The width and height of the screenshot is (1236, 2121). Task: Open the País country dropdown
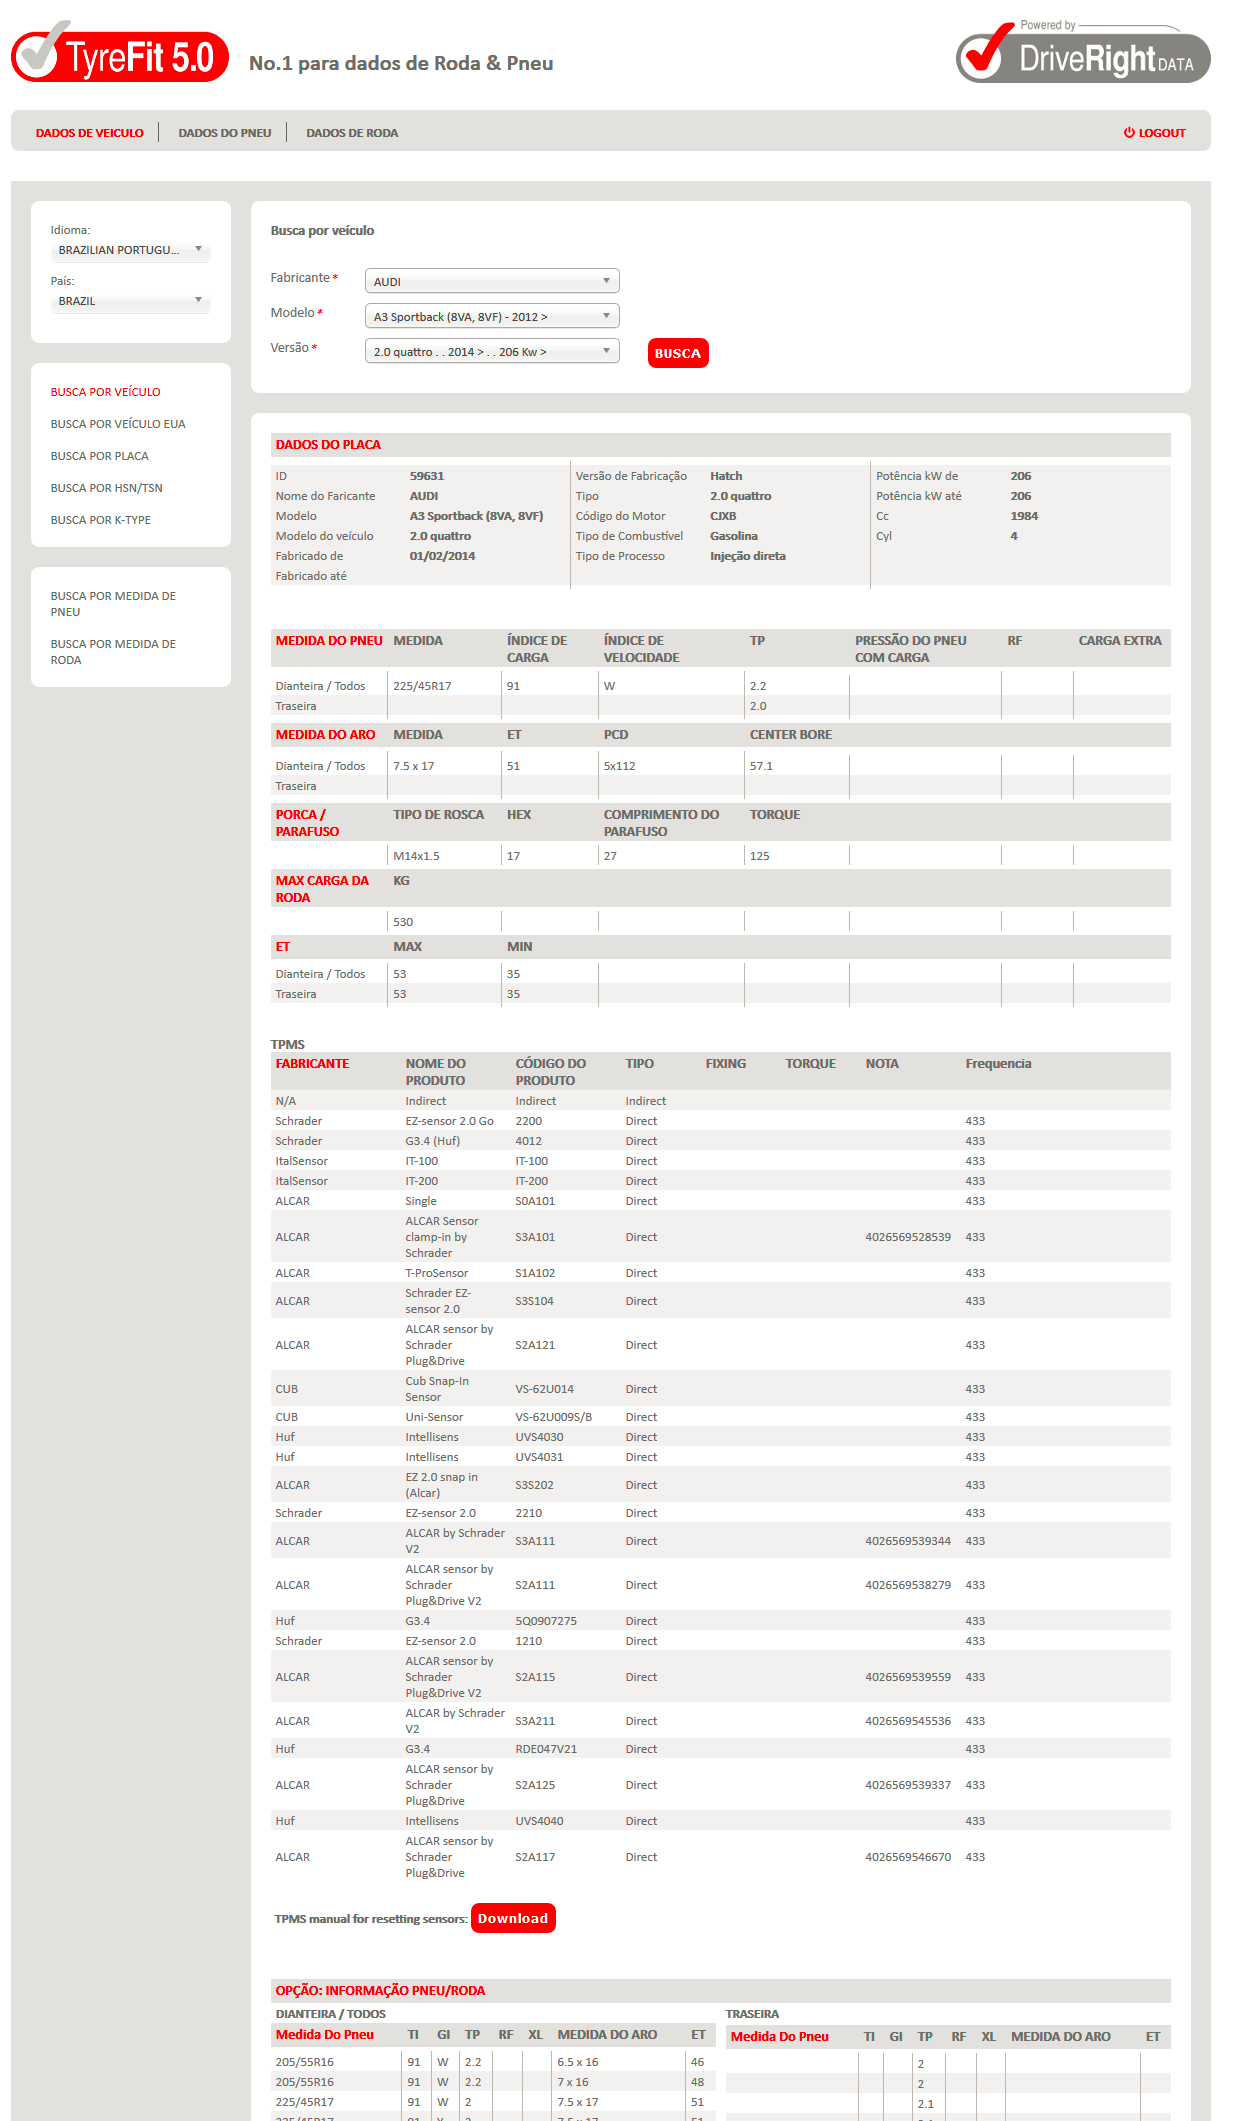click(131, 301)
